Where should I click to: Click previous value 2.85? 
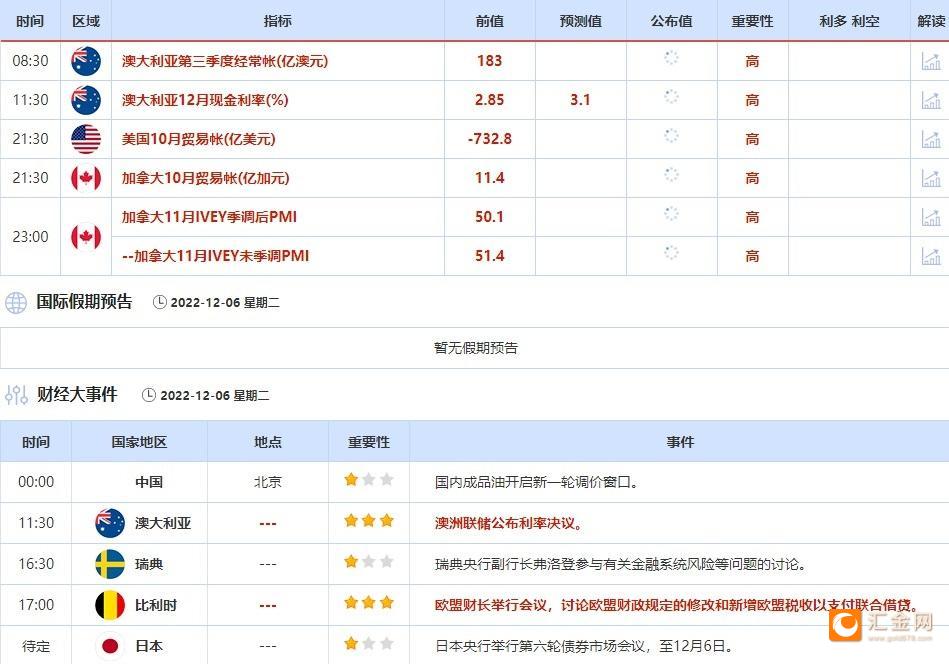(490, 100)
